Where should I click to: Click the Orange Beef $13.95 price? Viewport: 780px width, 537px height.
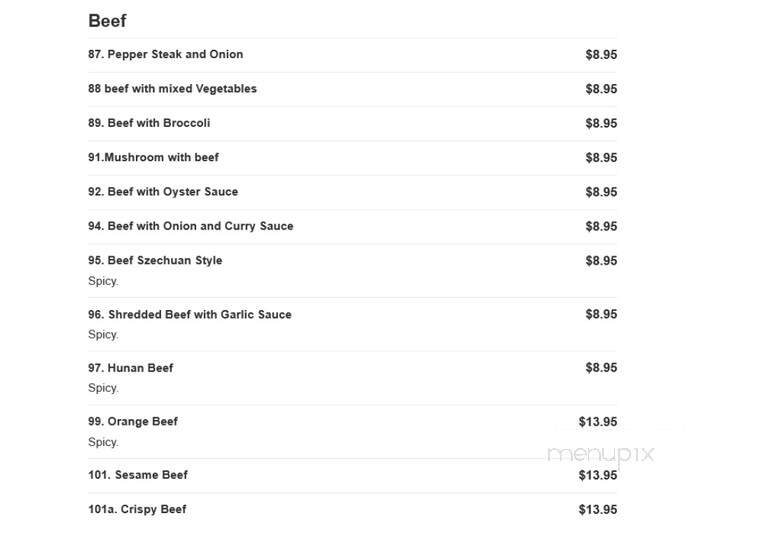598,422
